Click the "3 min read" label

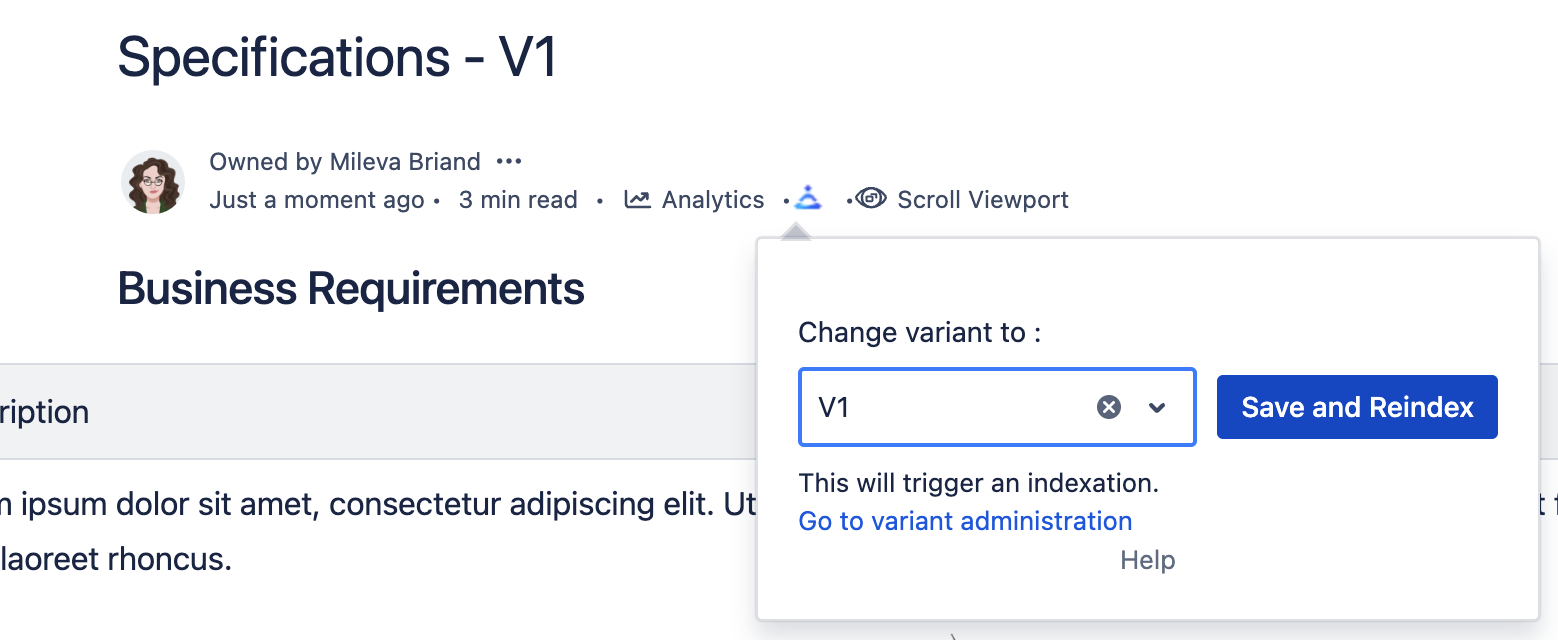pos(518,200)
